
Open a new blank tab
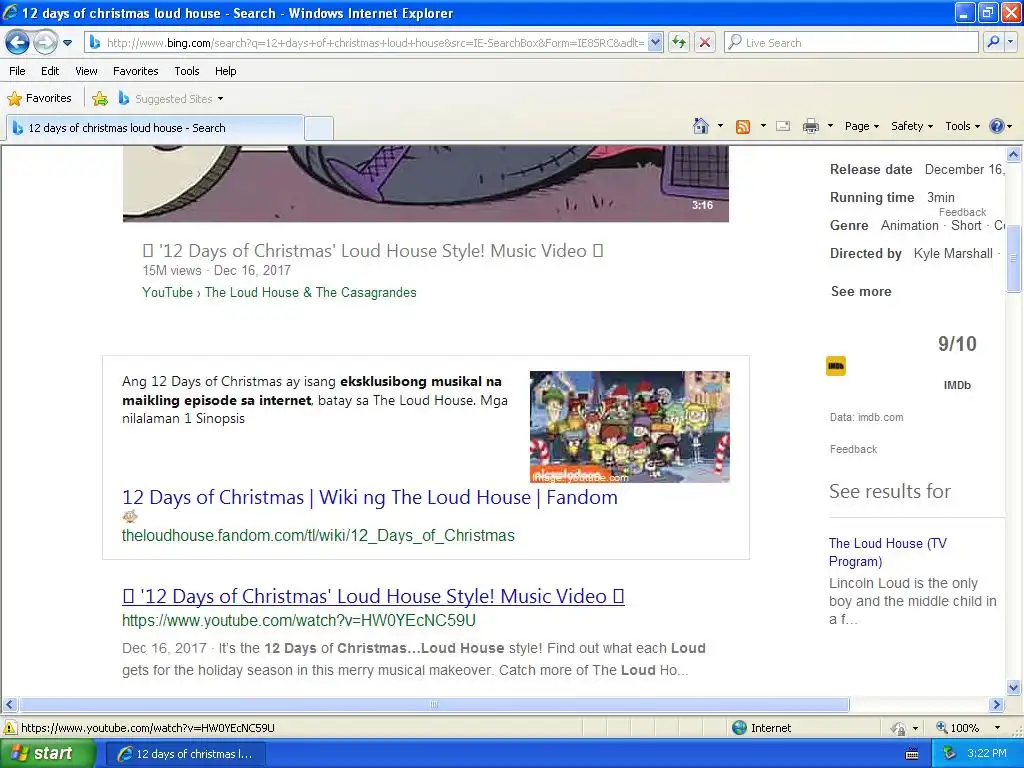click(x=319, y=129)
